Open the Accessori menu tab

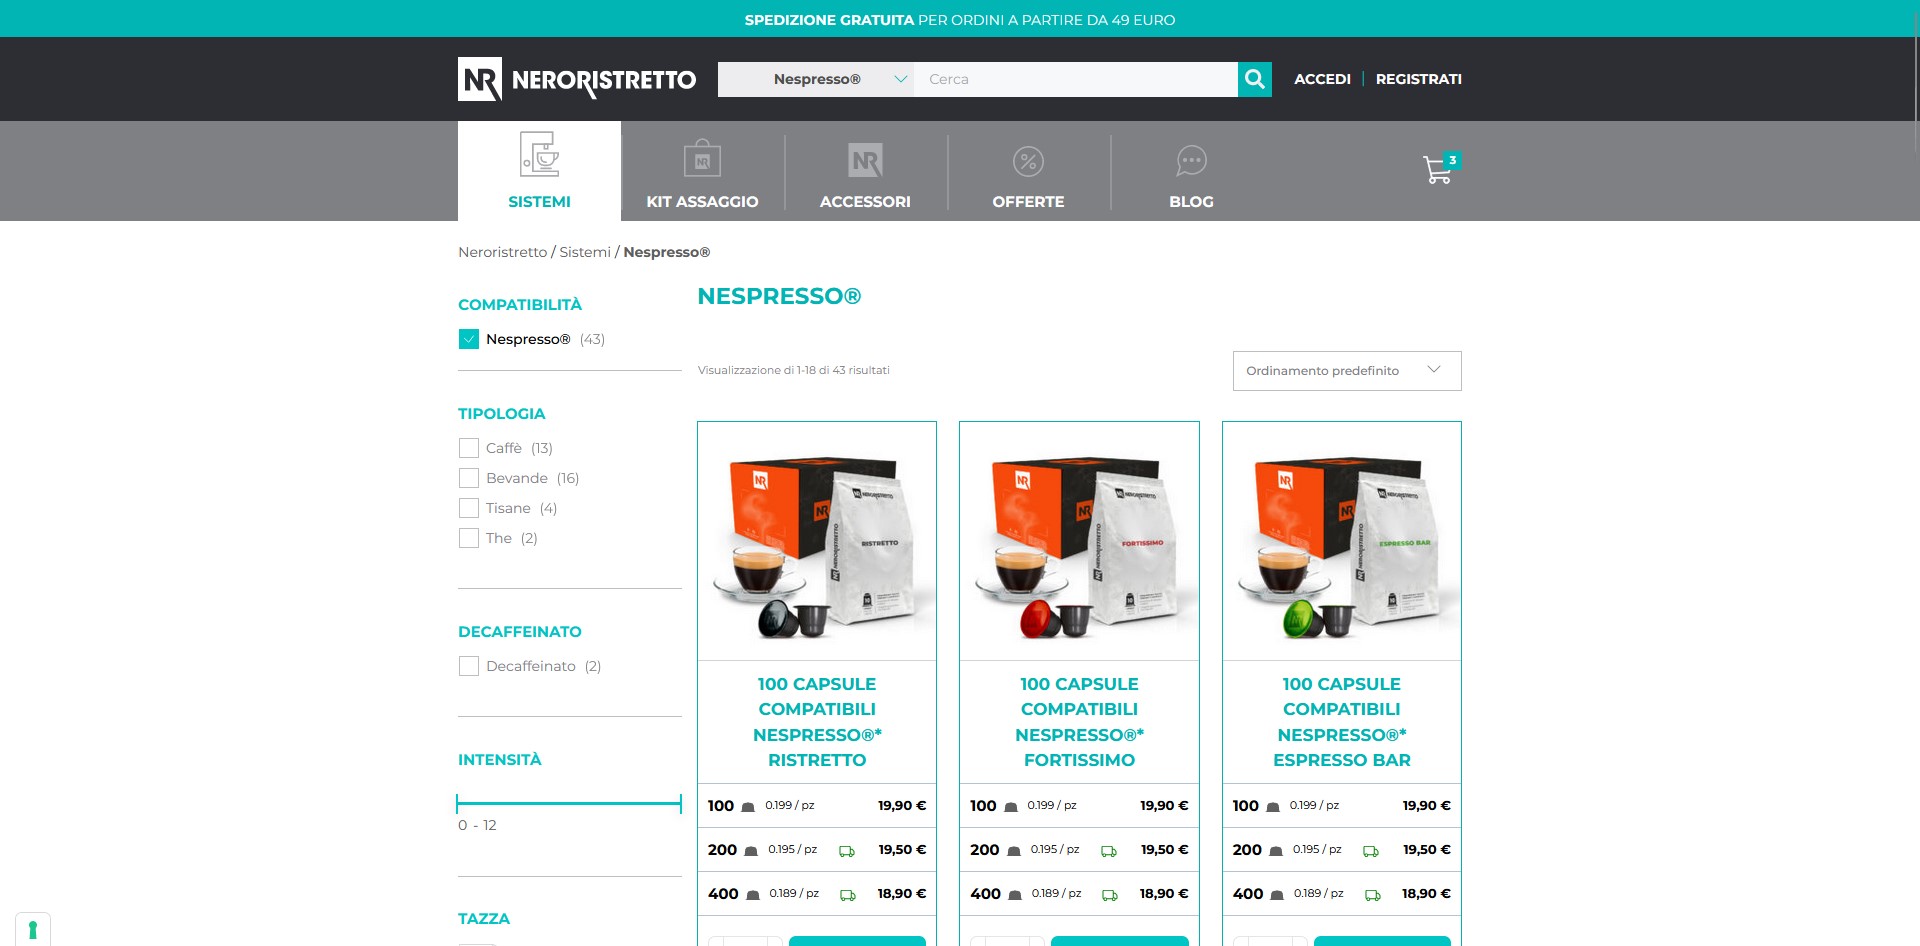(x=865, y=171)
